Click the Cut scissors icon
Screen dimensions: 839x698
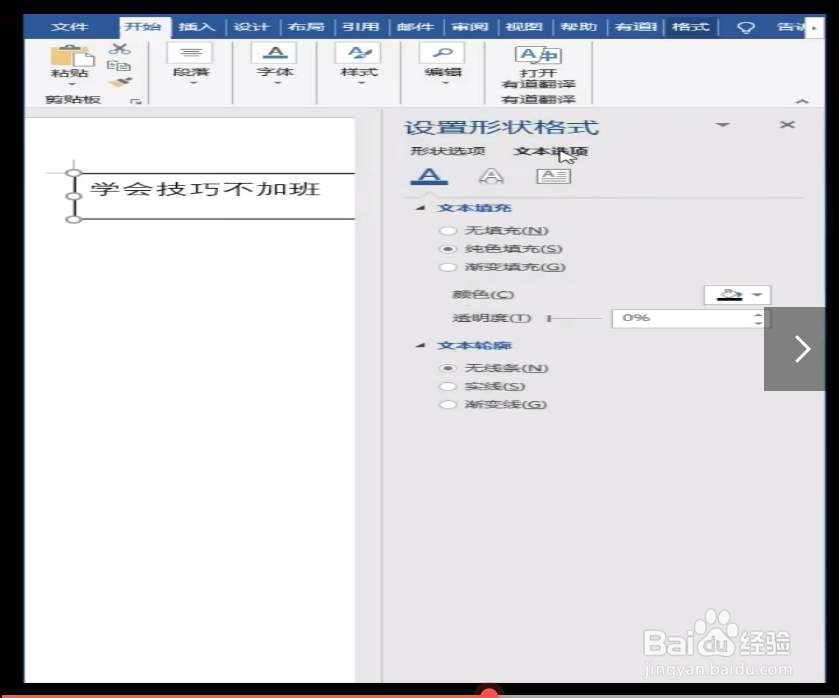(119, 49)
